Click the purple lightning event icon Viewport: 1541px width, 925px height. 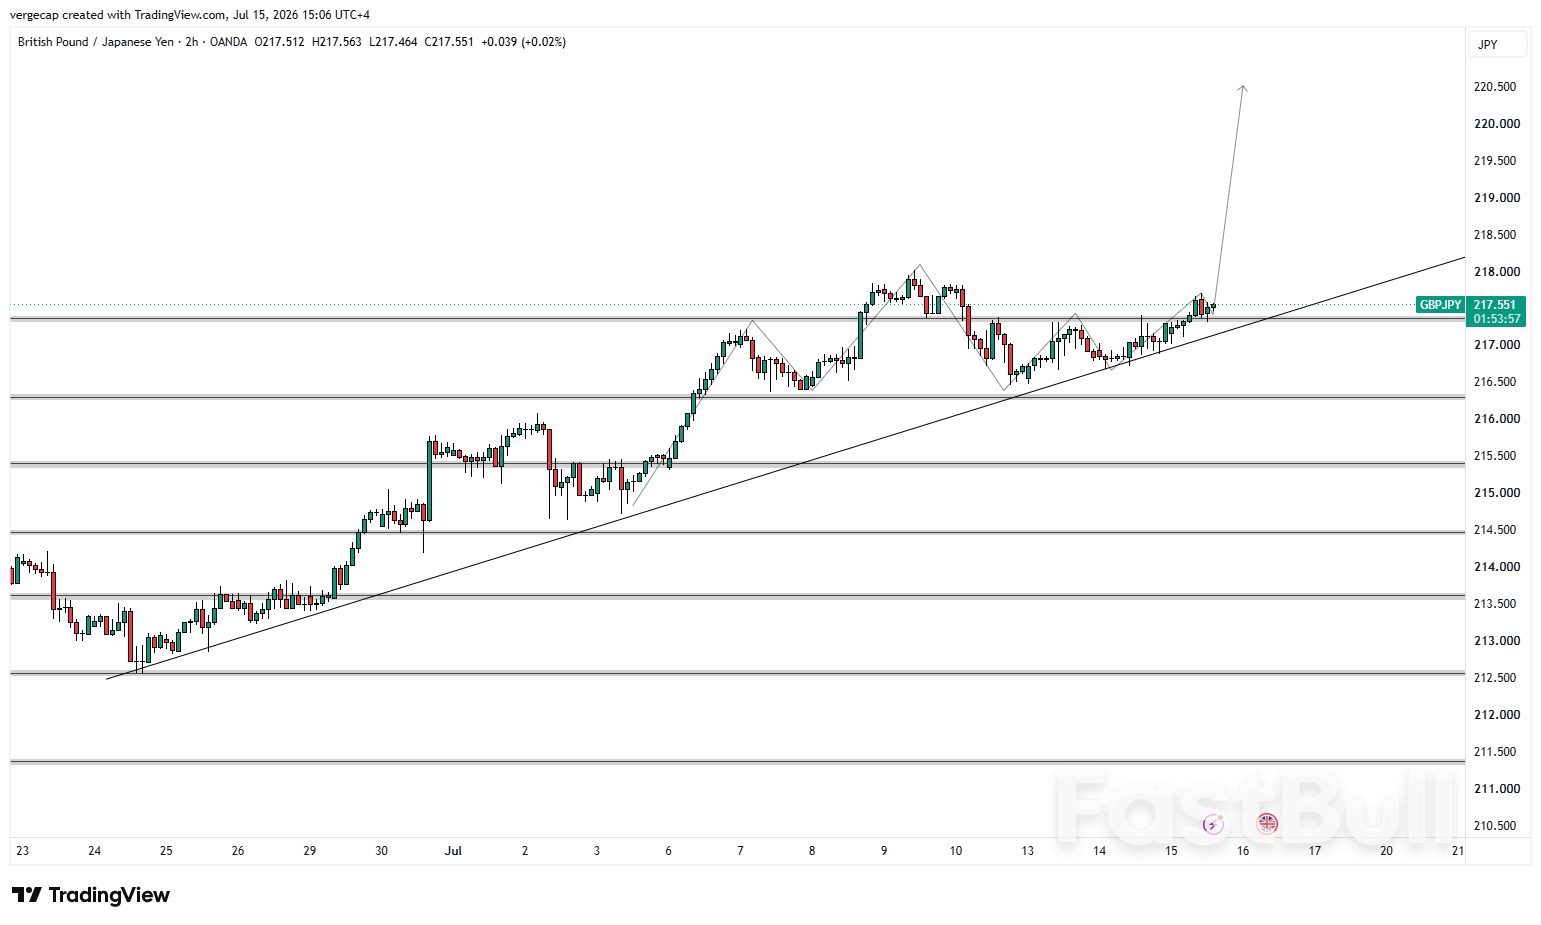click(x=1213, y=824)
